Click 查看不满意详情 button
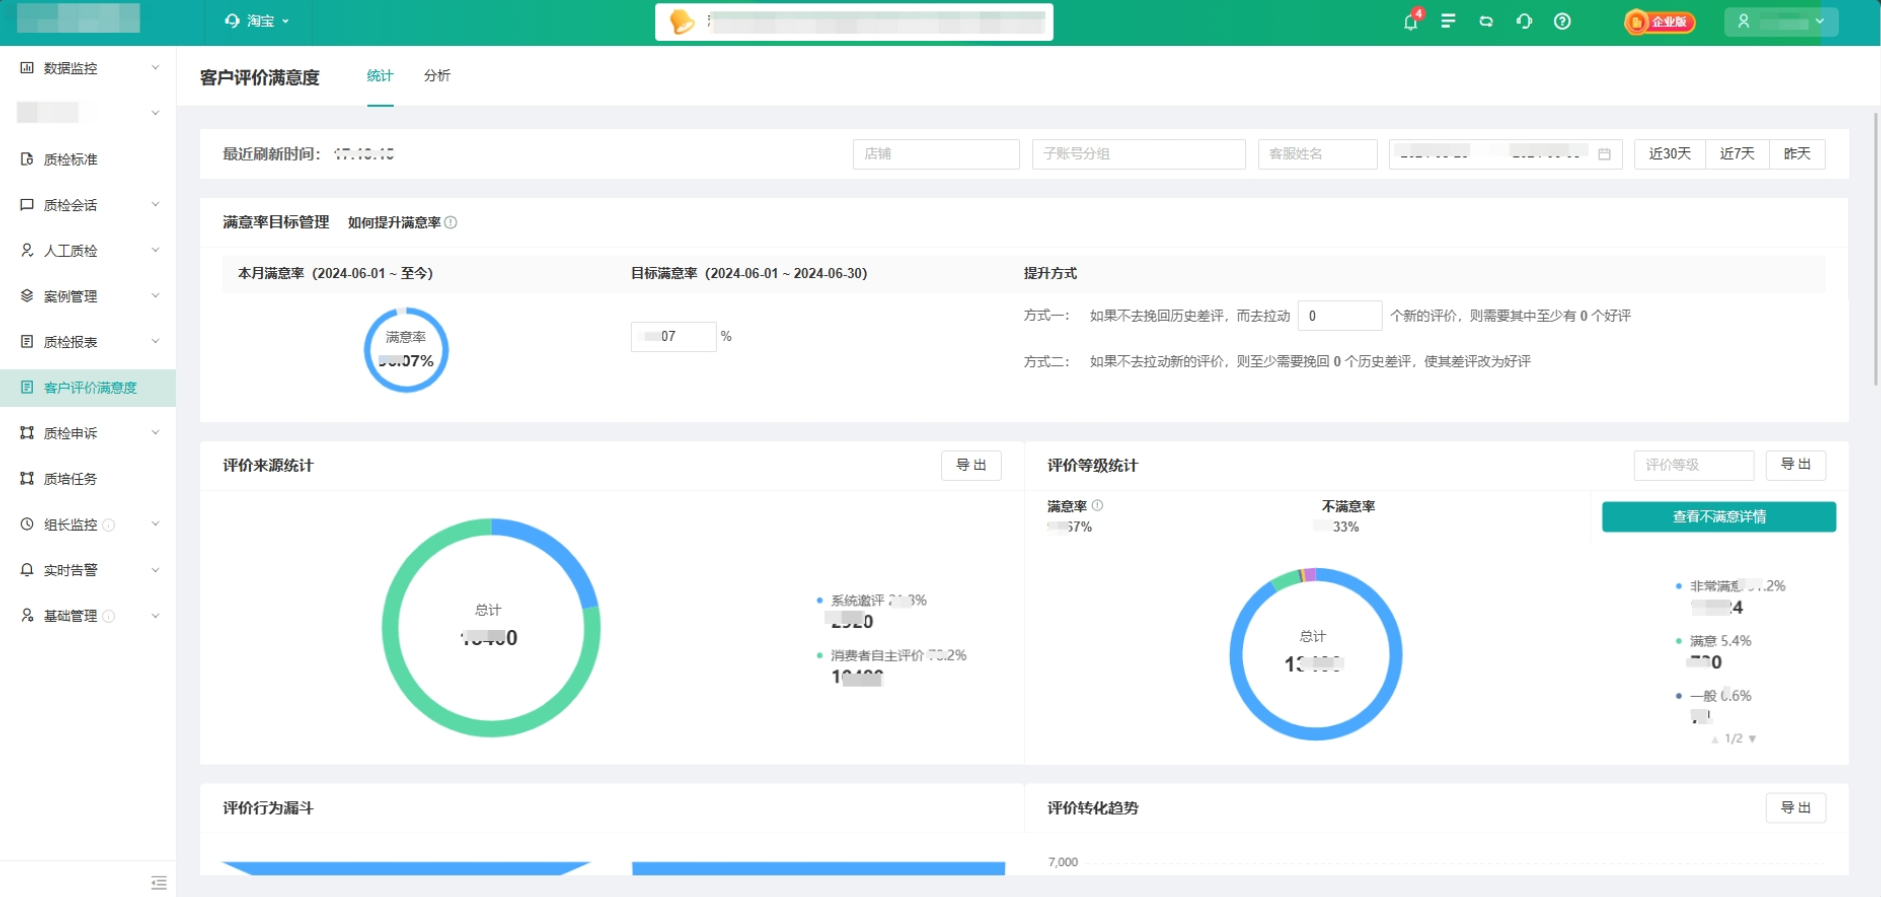Viewport: 1881px width, 897px height. coord(1719,517)
